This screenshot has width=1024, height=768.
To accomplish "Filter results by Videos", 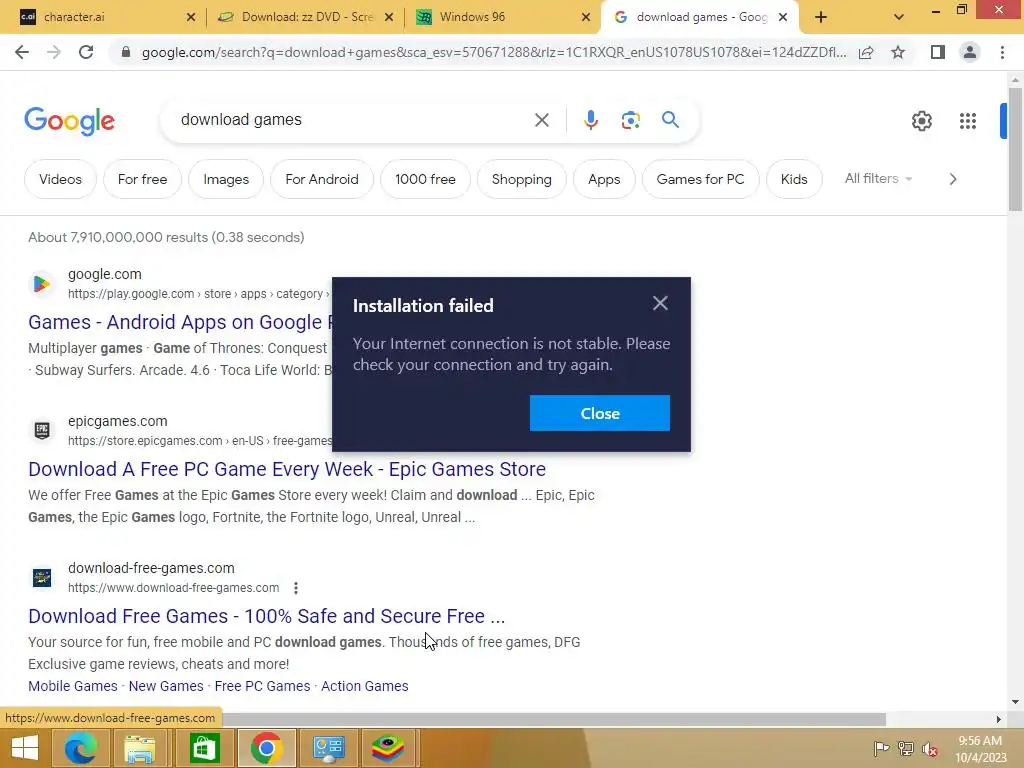I will coord(60,179).
